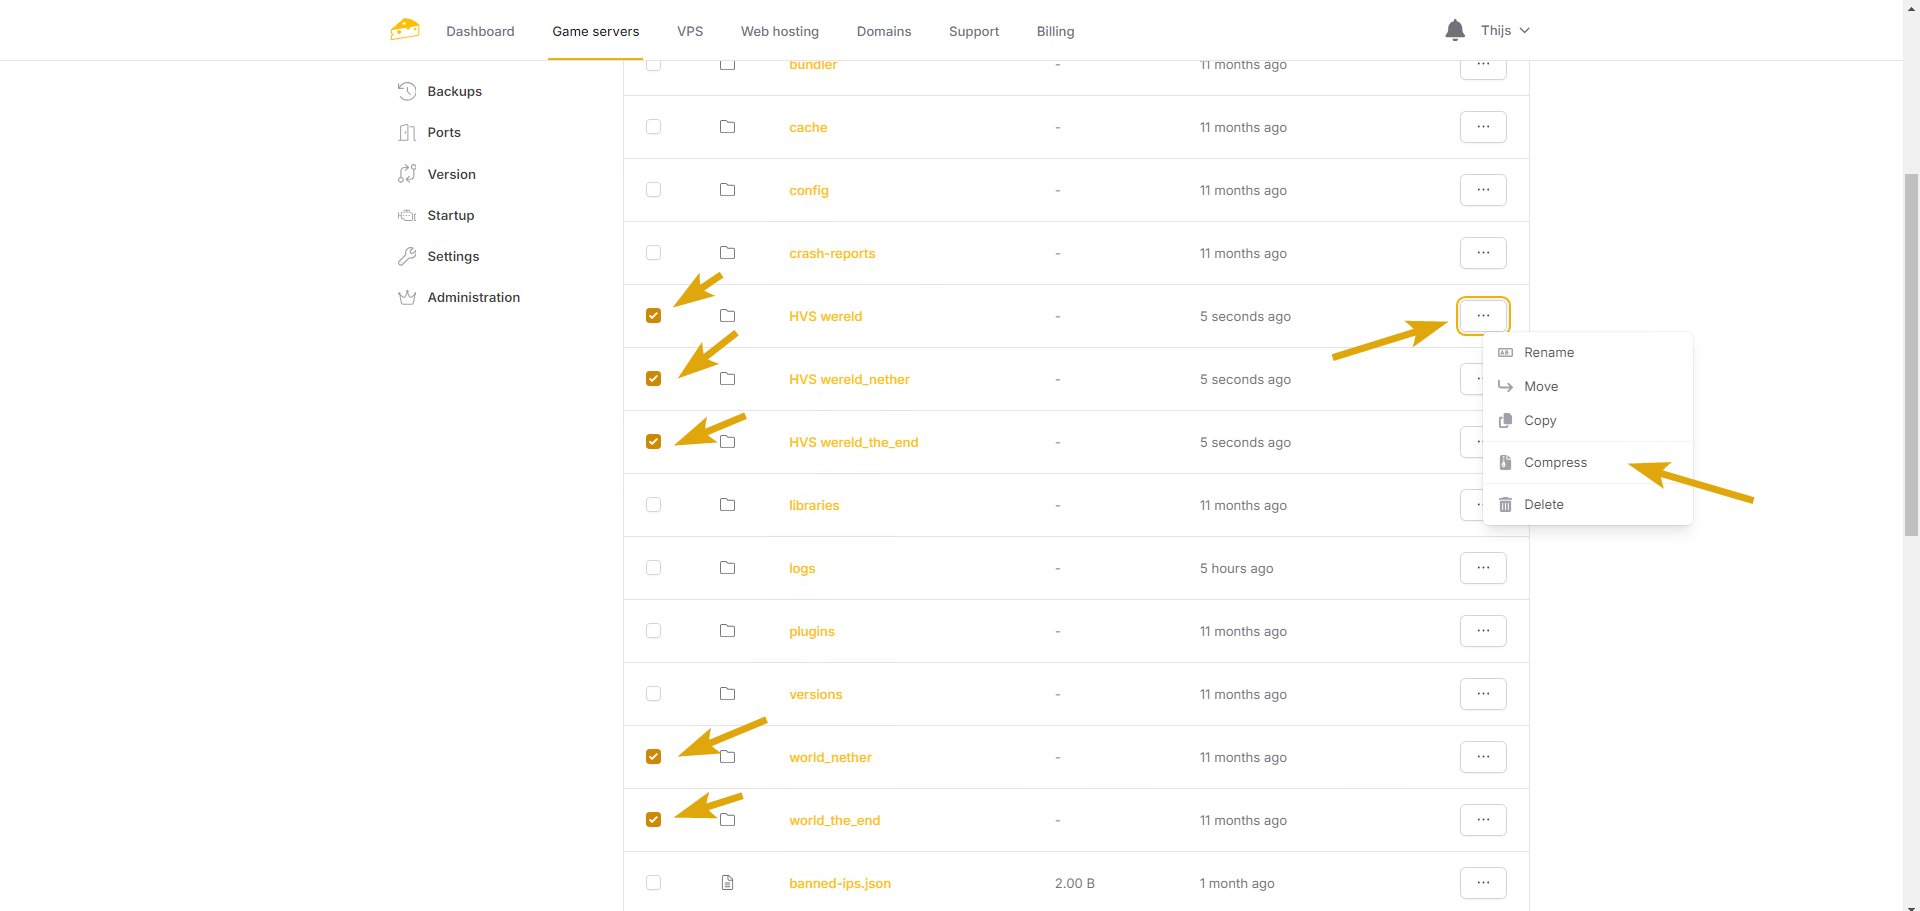Viewport: 1920px width, 911px height.
Task: Click the cheese logo in header
Action: pyautogui.click(x=405, y=30)
